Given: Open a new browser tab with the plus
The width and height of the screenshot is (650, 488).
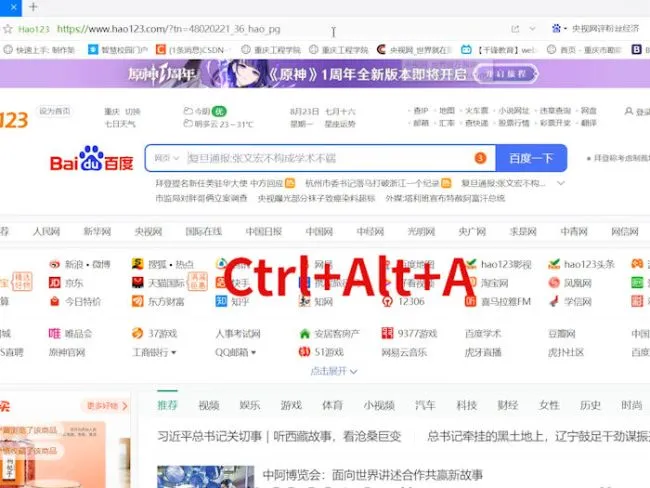Looking at the screenshot, I should coord(33,7).
